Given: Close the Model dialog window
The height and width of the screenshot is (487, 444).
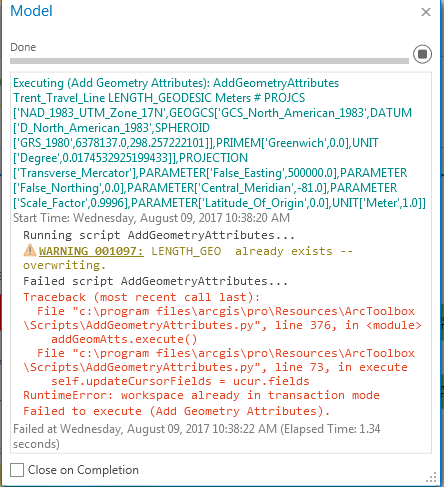Looking at the screenshot, I should [426, 12].
